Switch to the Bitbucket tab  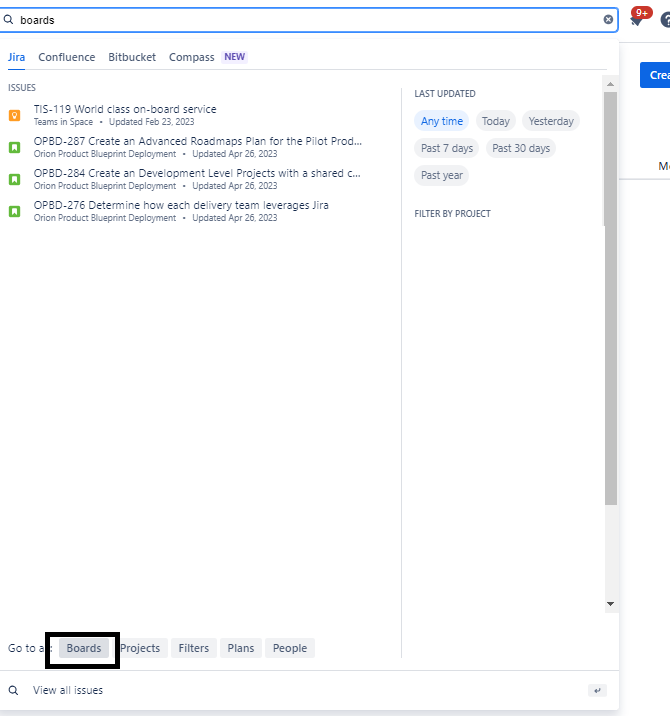(132, 57)
